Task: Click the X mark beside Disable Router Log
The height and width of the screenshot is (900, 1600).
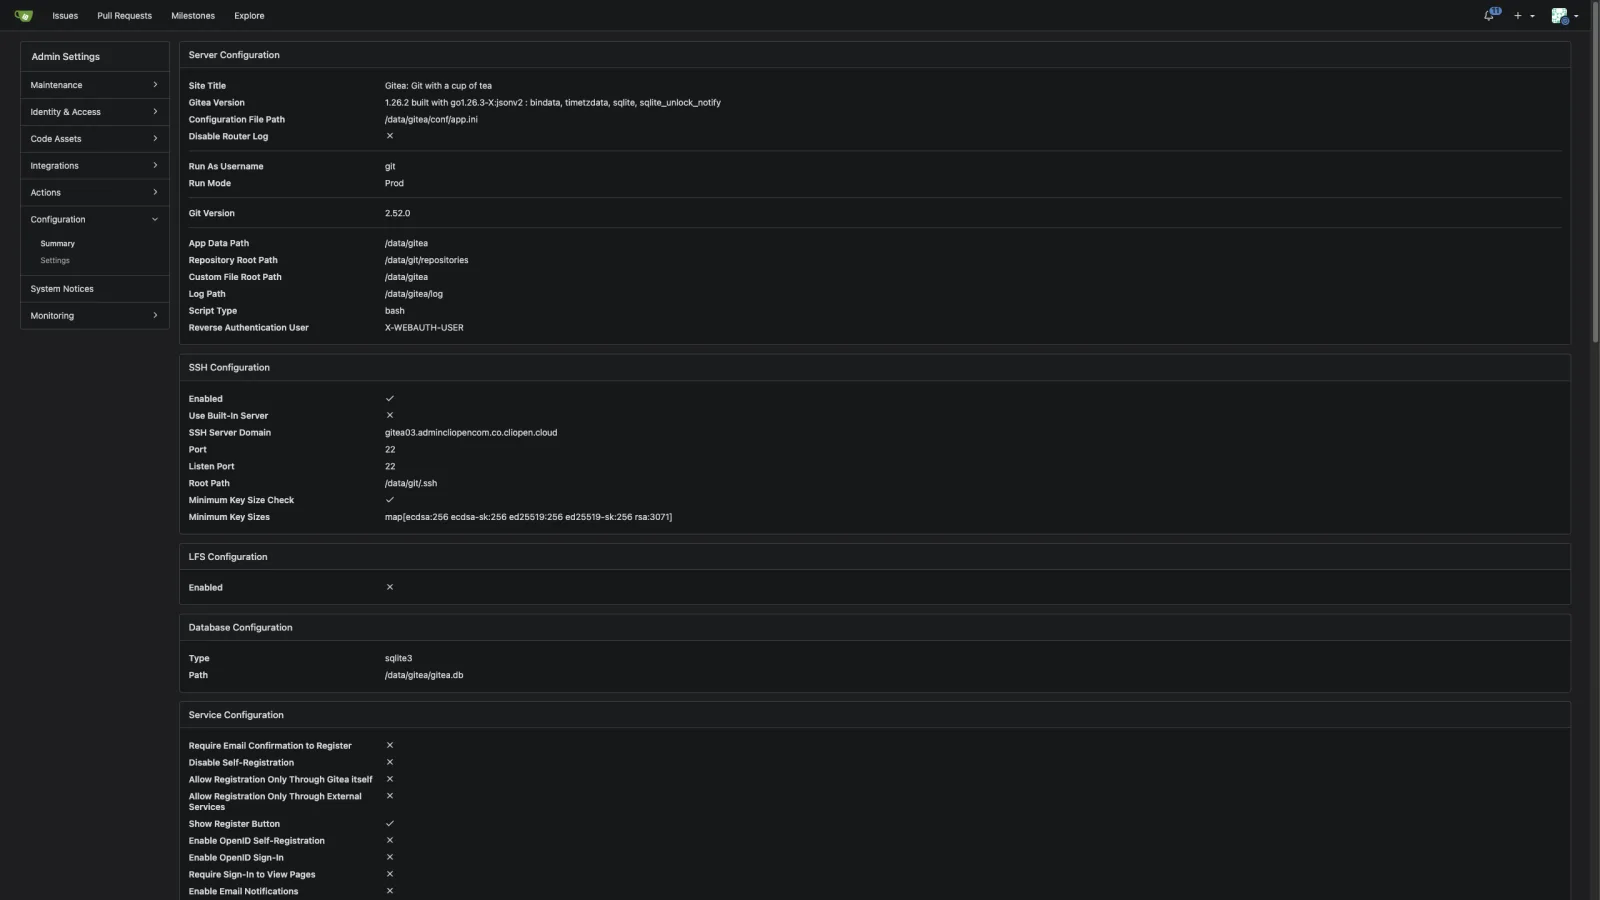Action: (390, 136)
